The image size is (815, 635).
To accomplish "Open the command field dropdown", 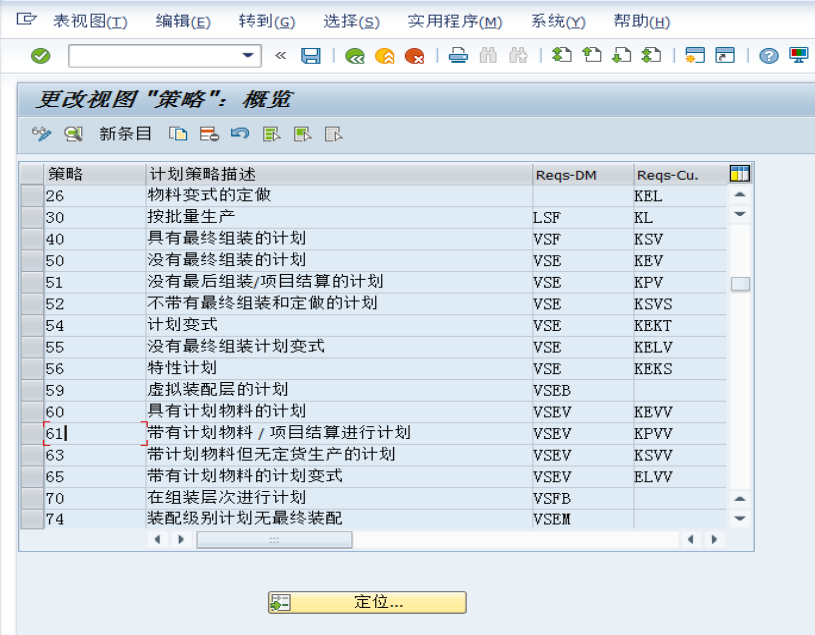I will [246, 57].
